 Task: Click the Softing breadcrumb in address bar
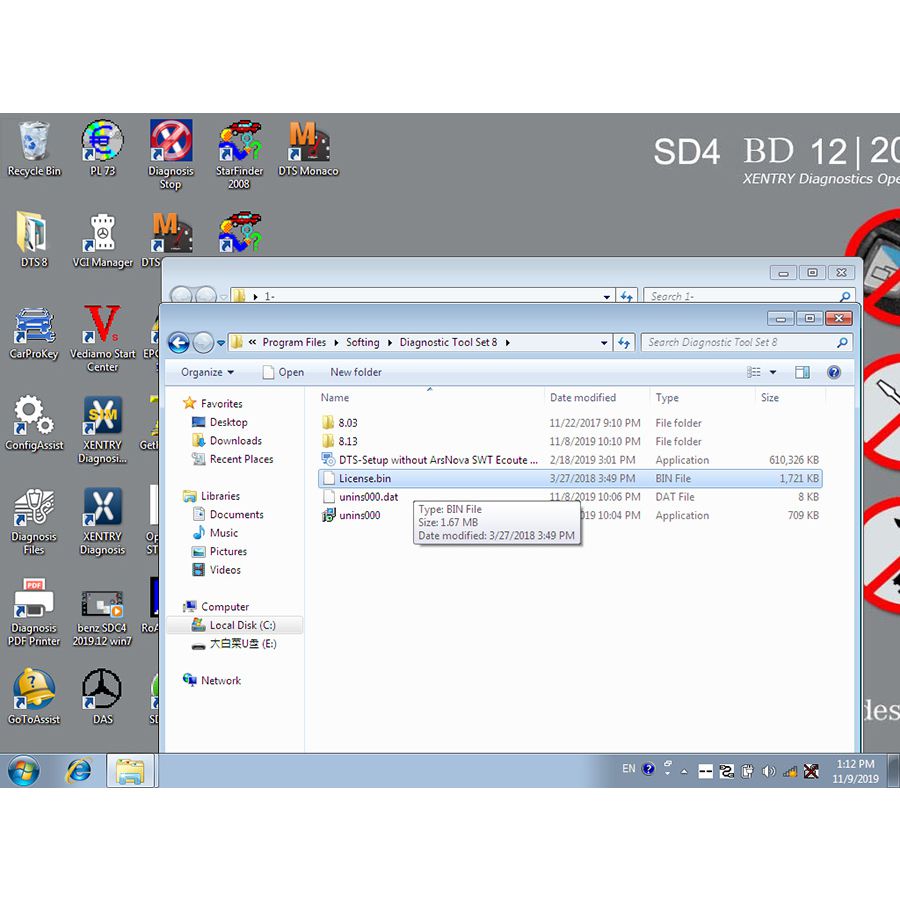(362, 343)
